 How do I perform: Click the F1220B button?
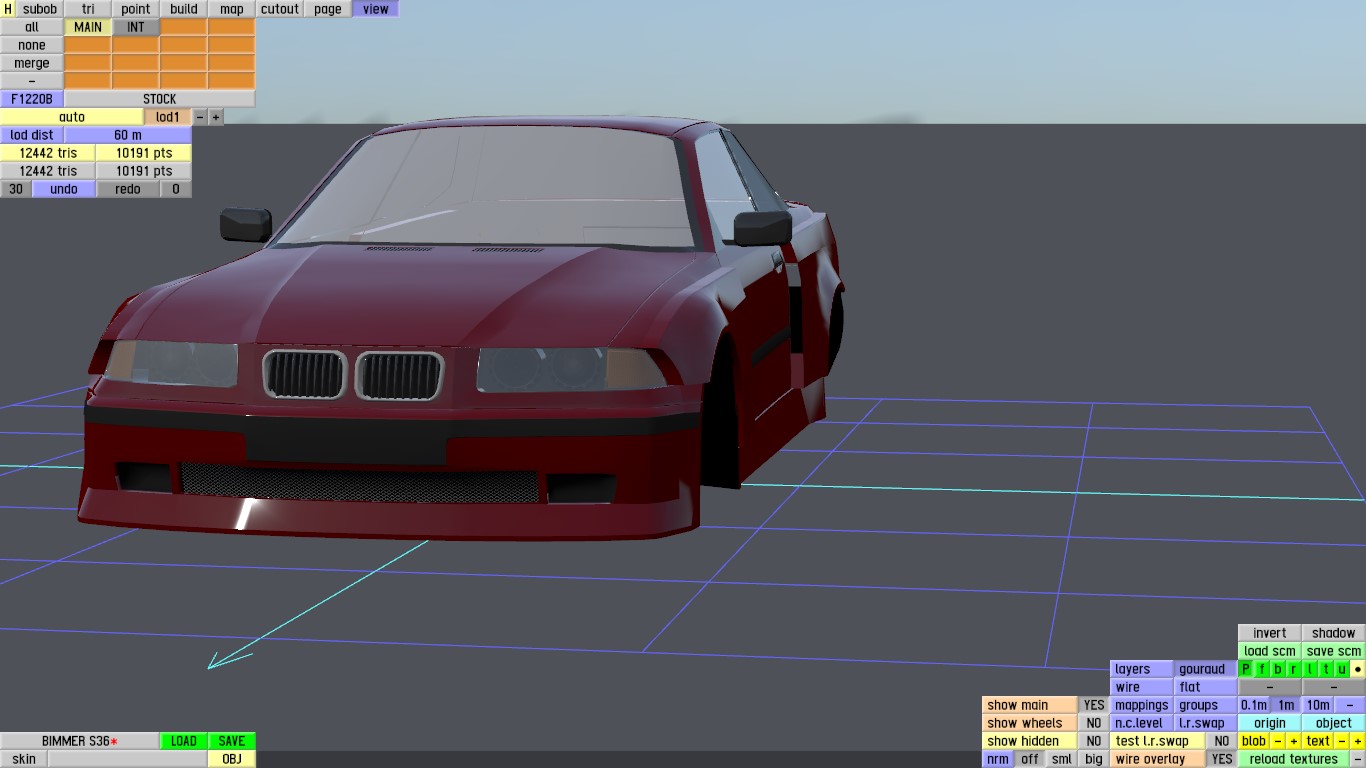(x=32, y=99)
